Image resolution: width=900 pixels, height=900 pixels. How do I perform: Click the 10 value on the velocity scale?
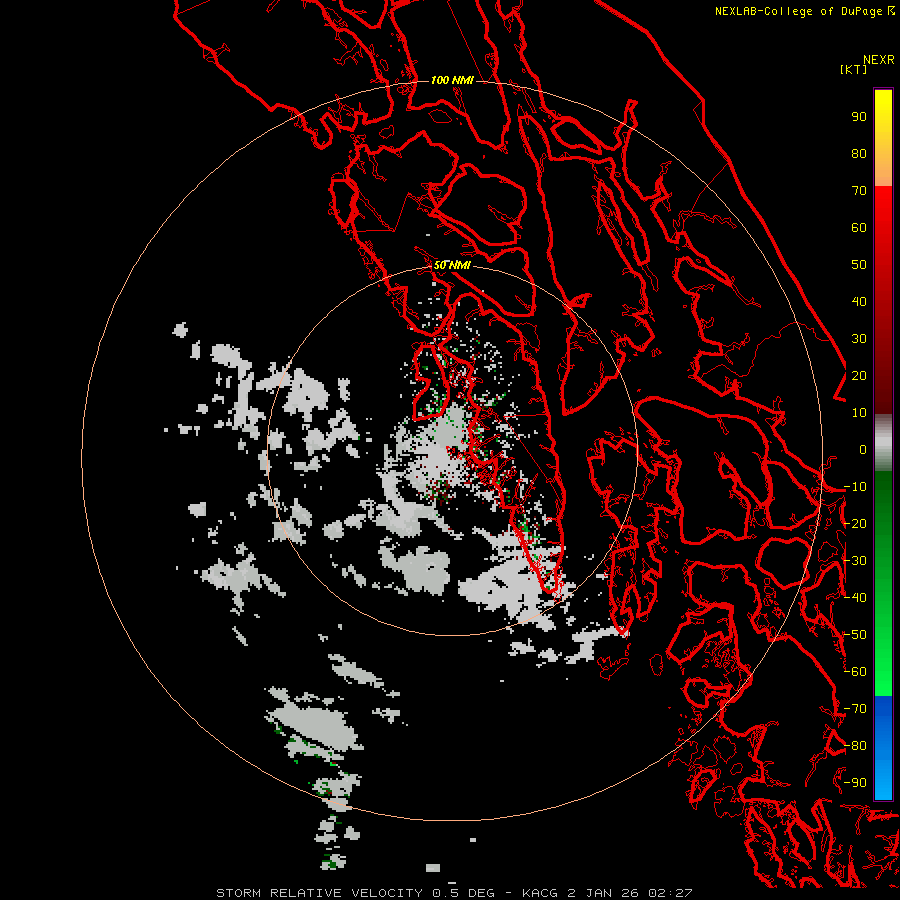(x=859, y=413)
